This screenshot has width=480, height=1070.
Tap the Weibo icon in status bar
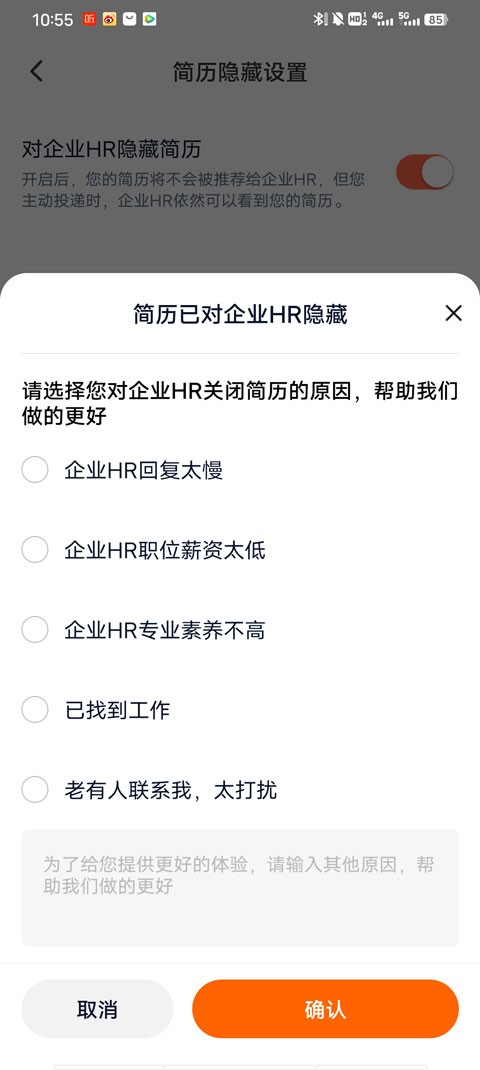pyautogui.click(x=109, y=19)
